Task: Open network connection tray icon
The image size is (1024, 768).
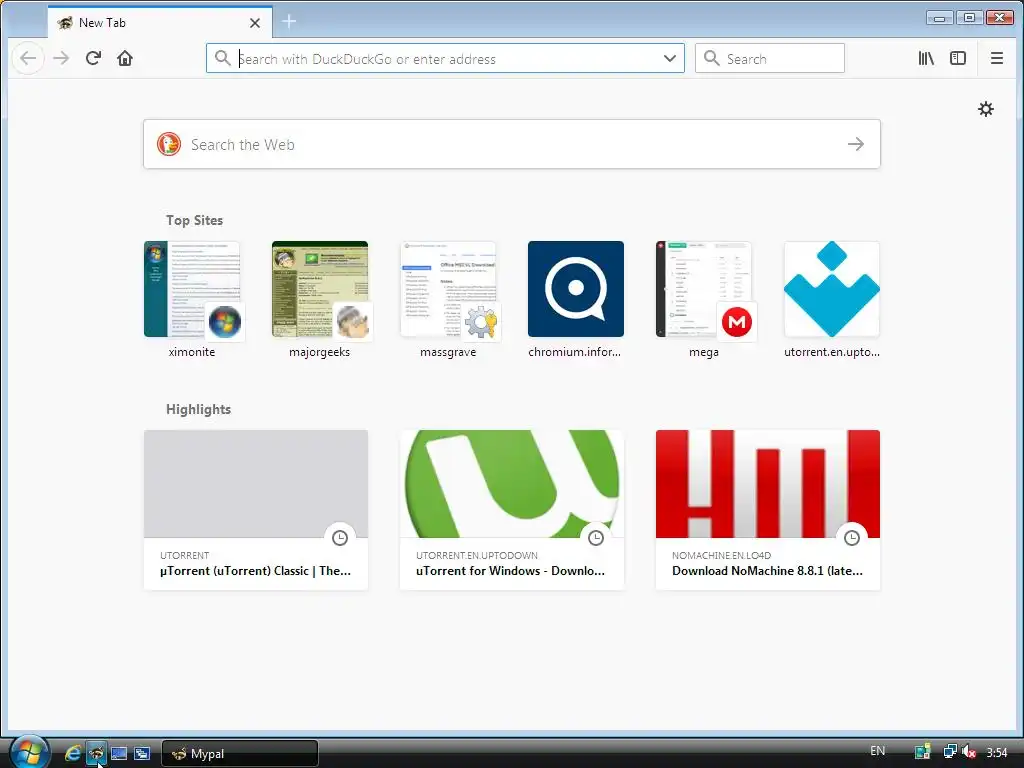Action: [x=950, y=752]
